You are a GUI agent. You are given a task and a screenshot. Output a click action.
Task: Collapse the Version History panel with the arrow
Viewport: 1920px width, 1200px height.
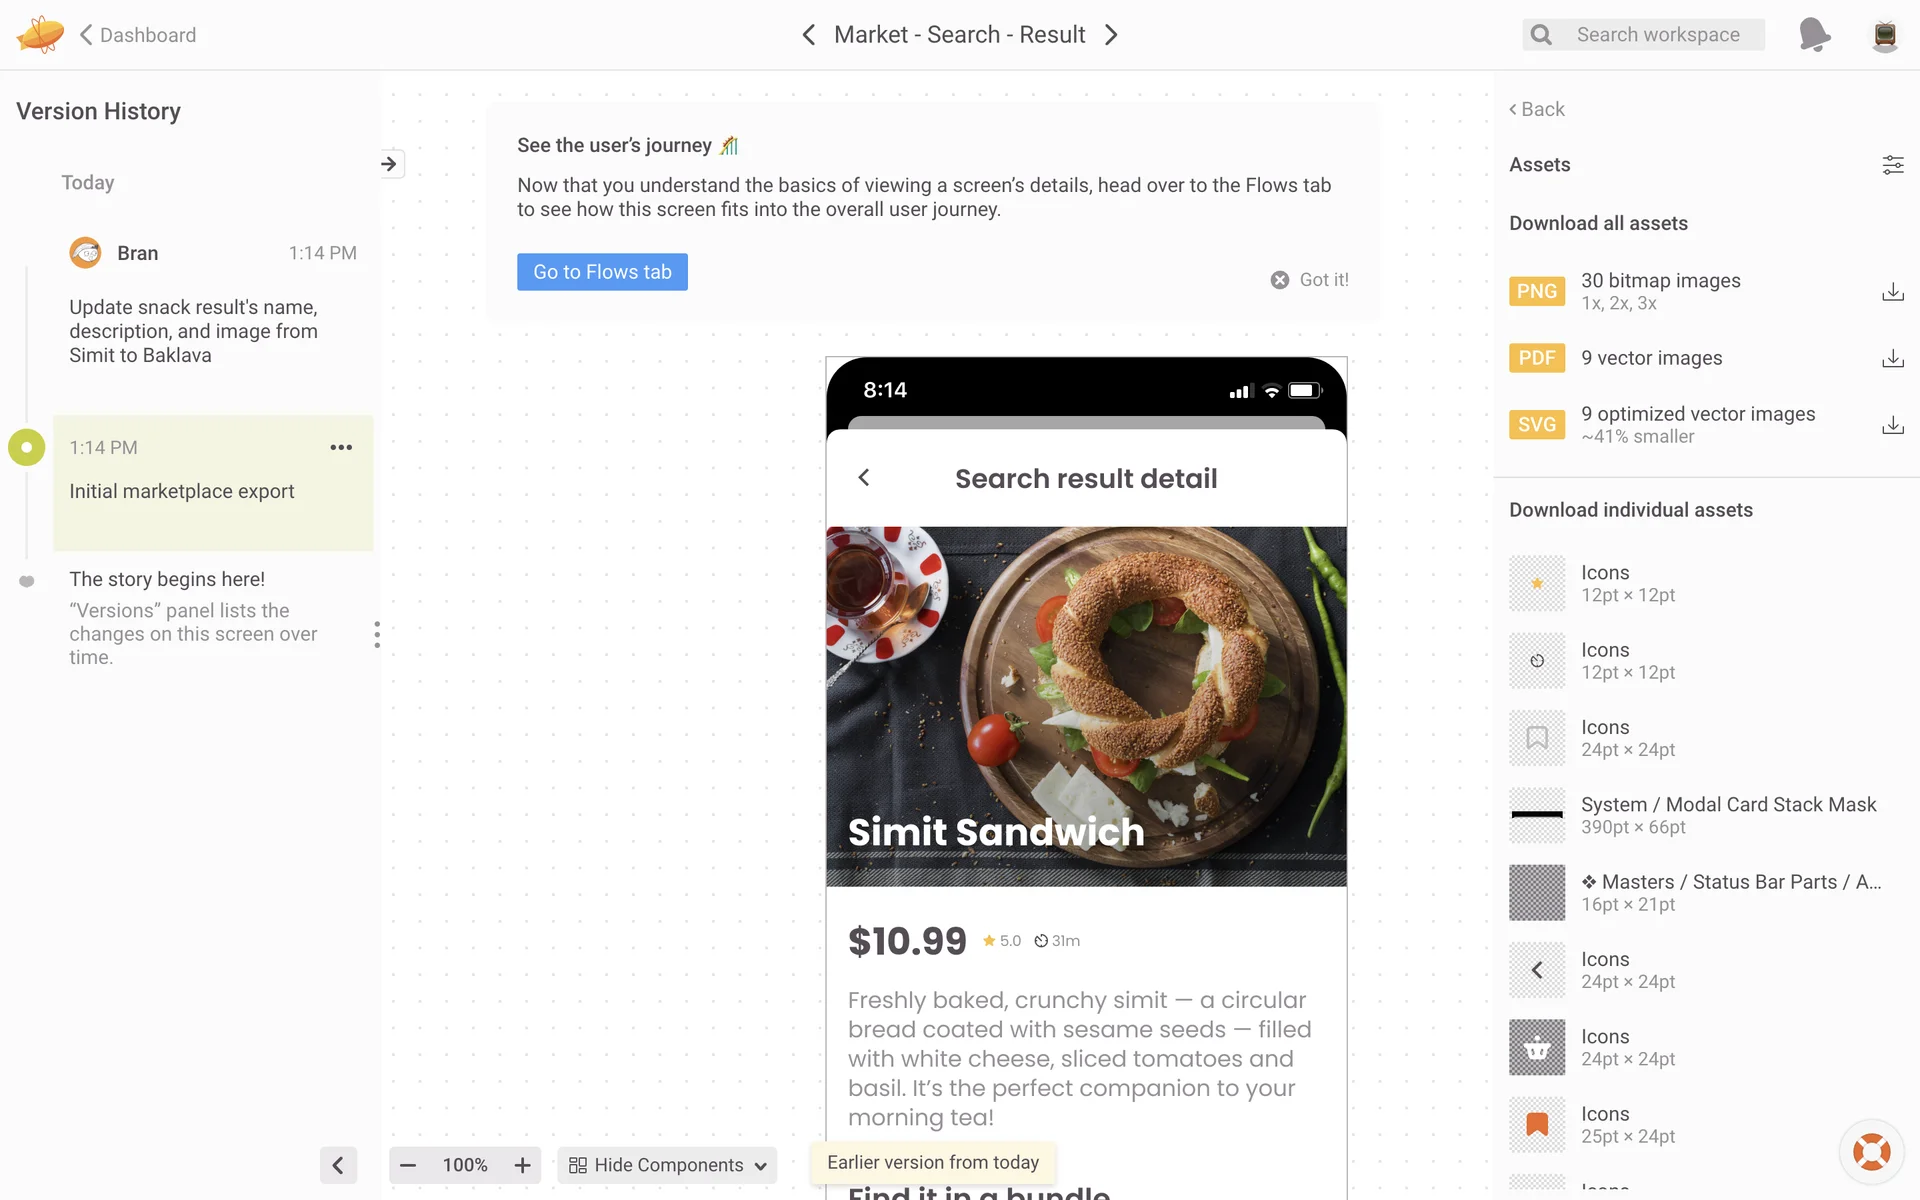338,1165
